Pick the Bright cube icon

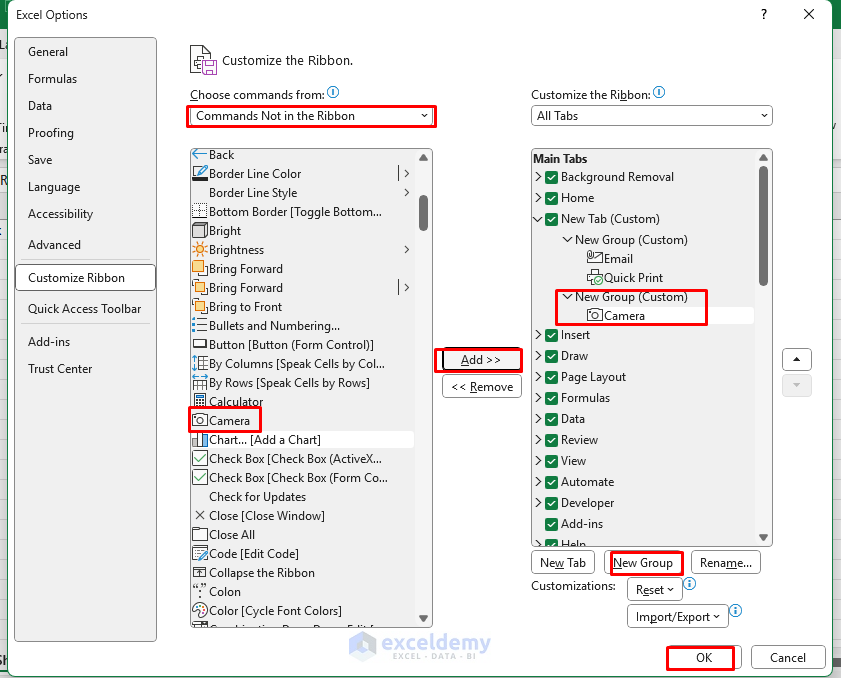[200, 231]
